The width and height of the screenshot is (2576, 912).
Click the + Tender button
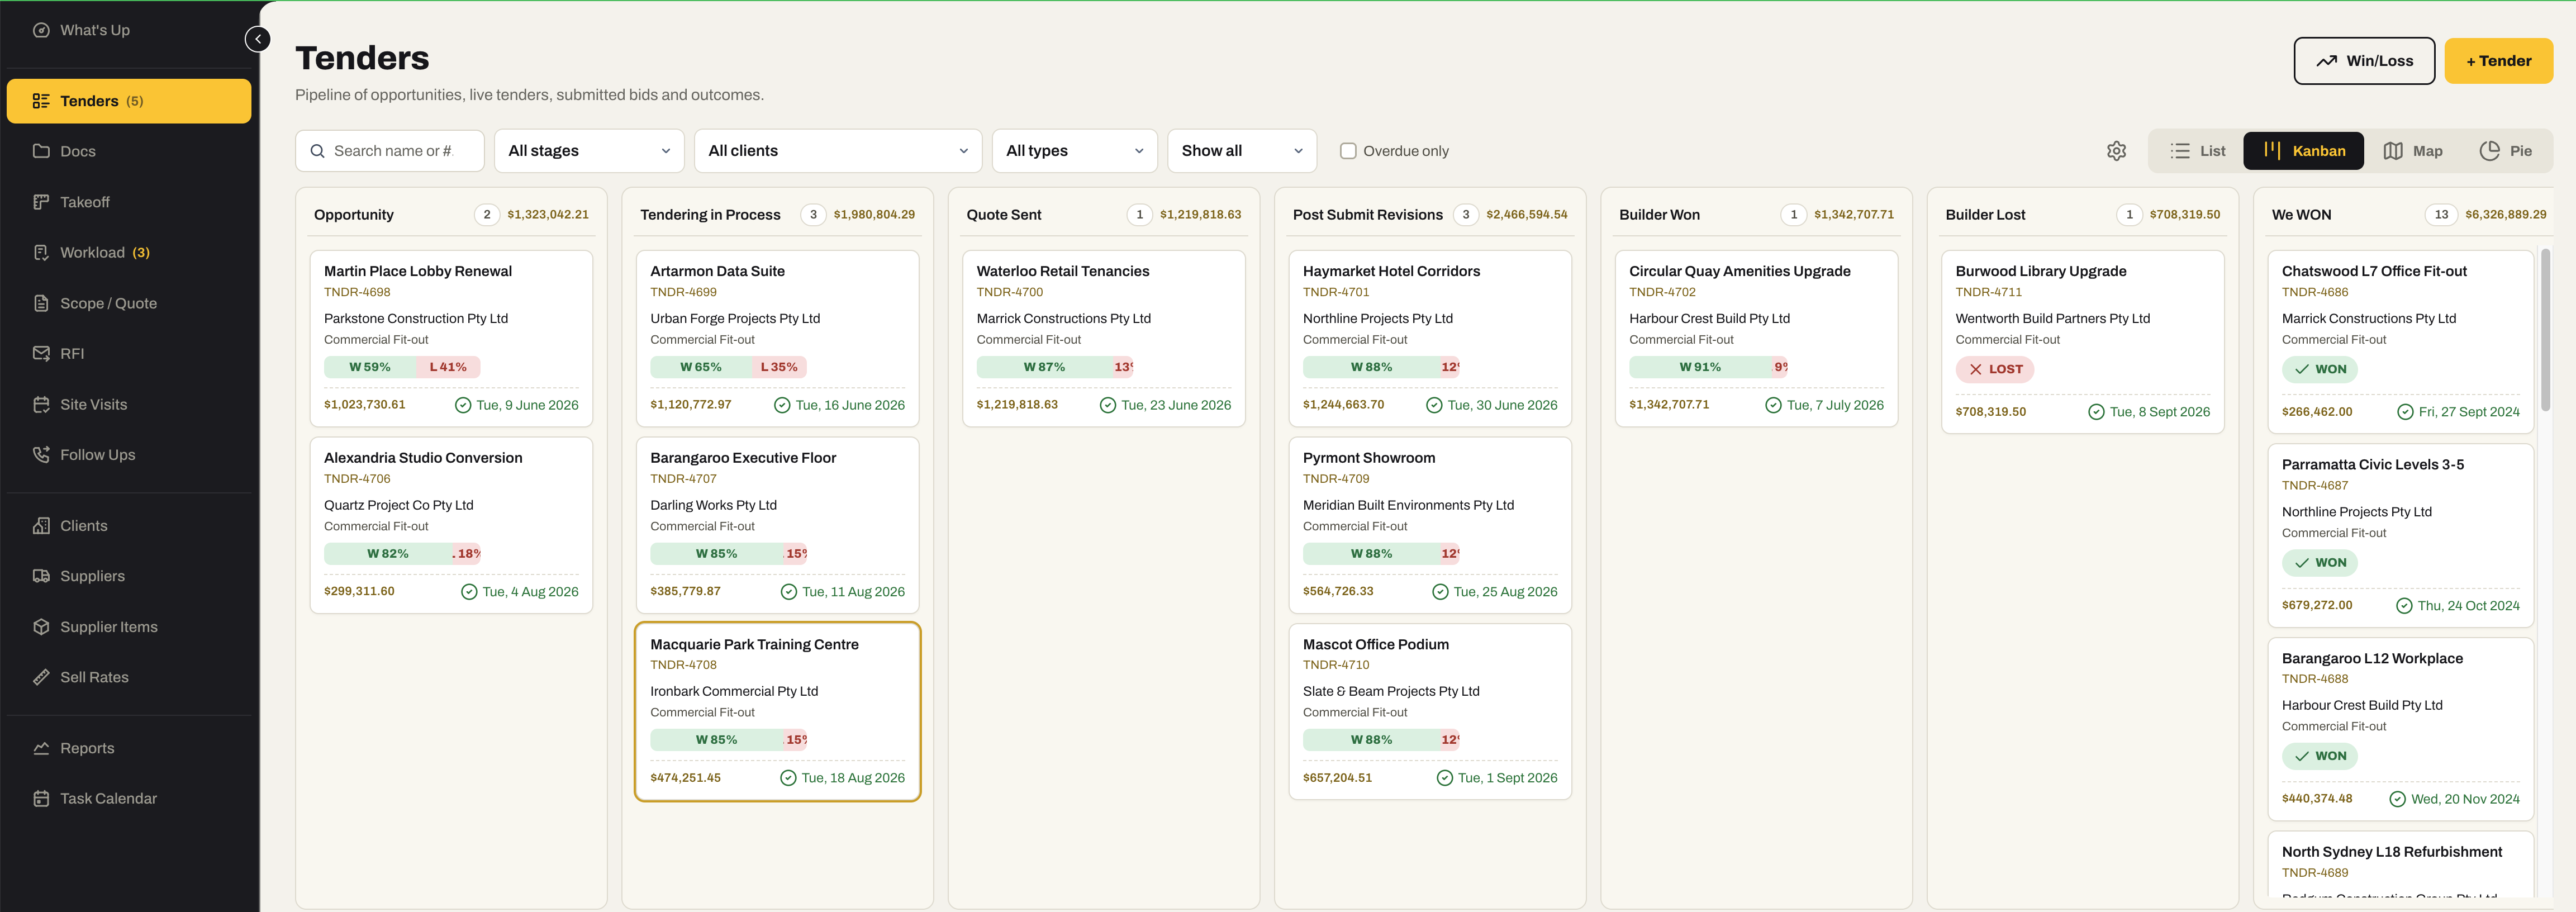pyautogui.click(x=2498, y=61)
